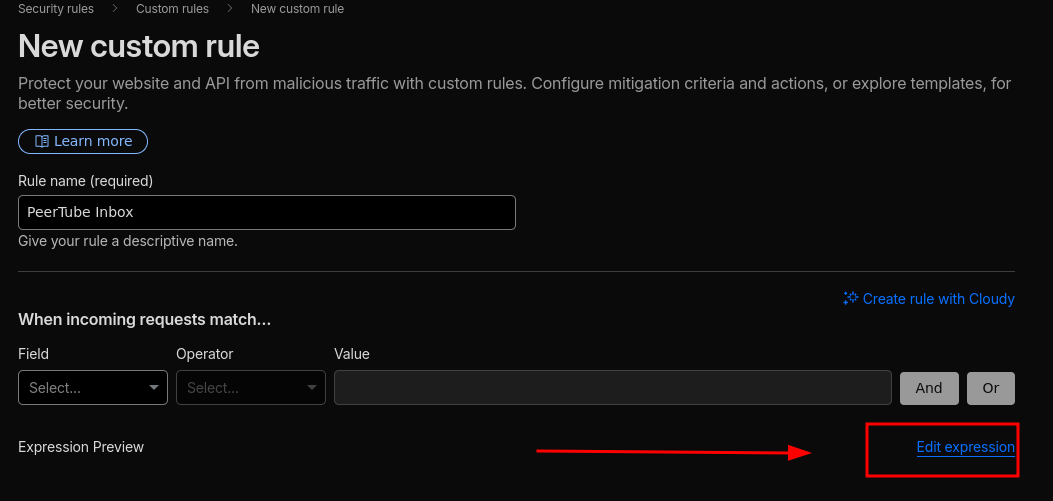
Task: Click the Edit expression link
Action: click(x=965, y=447)
